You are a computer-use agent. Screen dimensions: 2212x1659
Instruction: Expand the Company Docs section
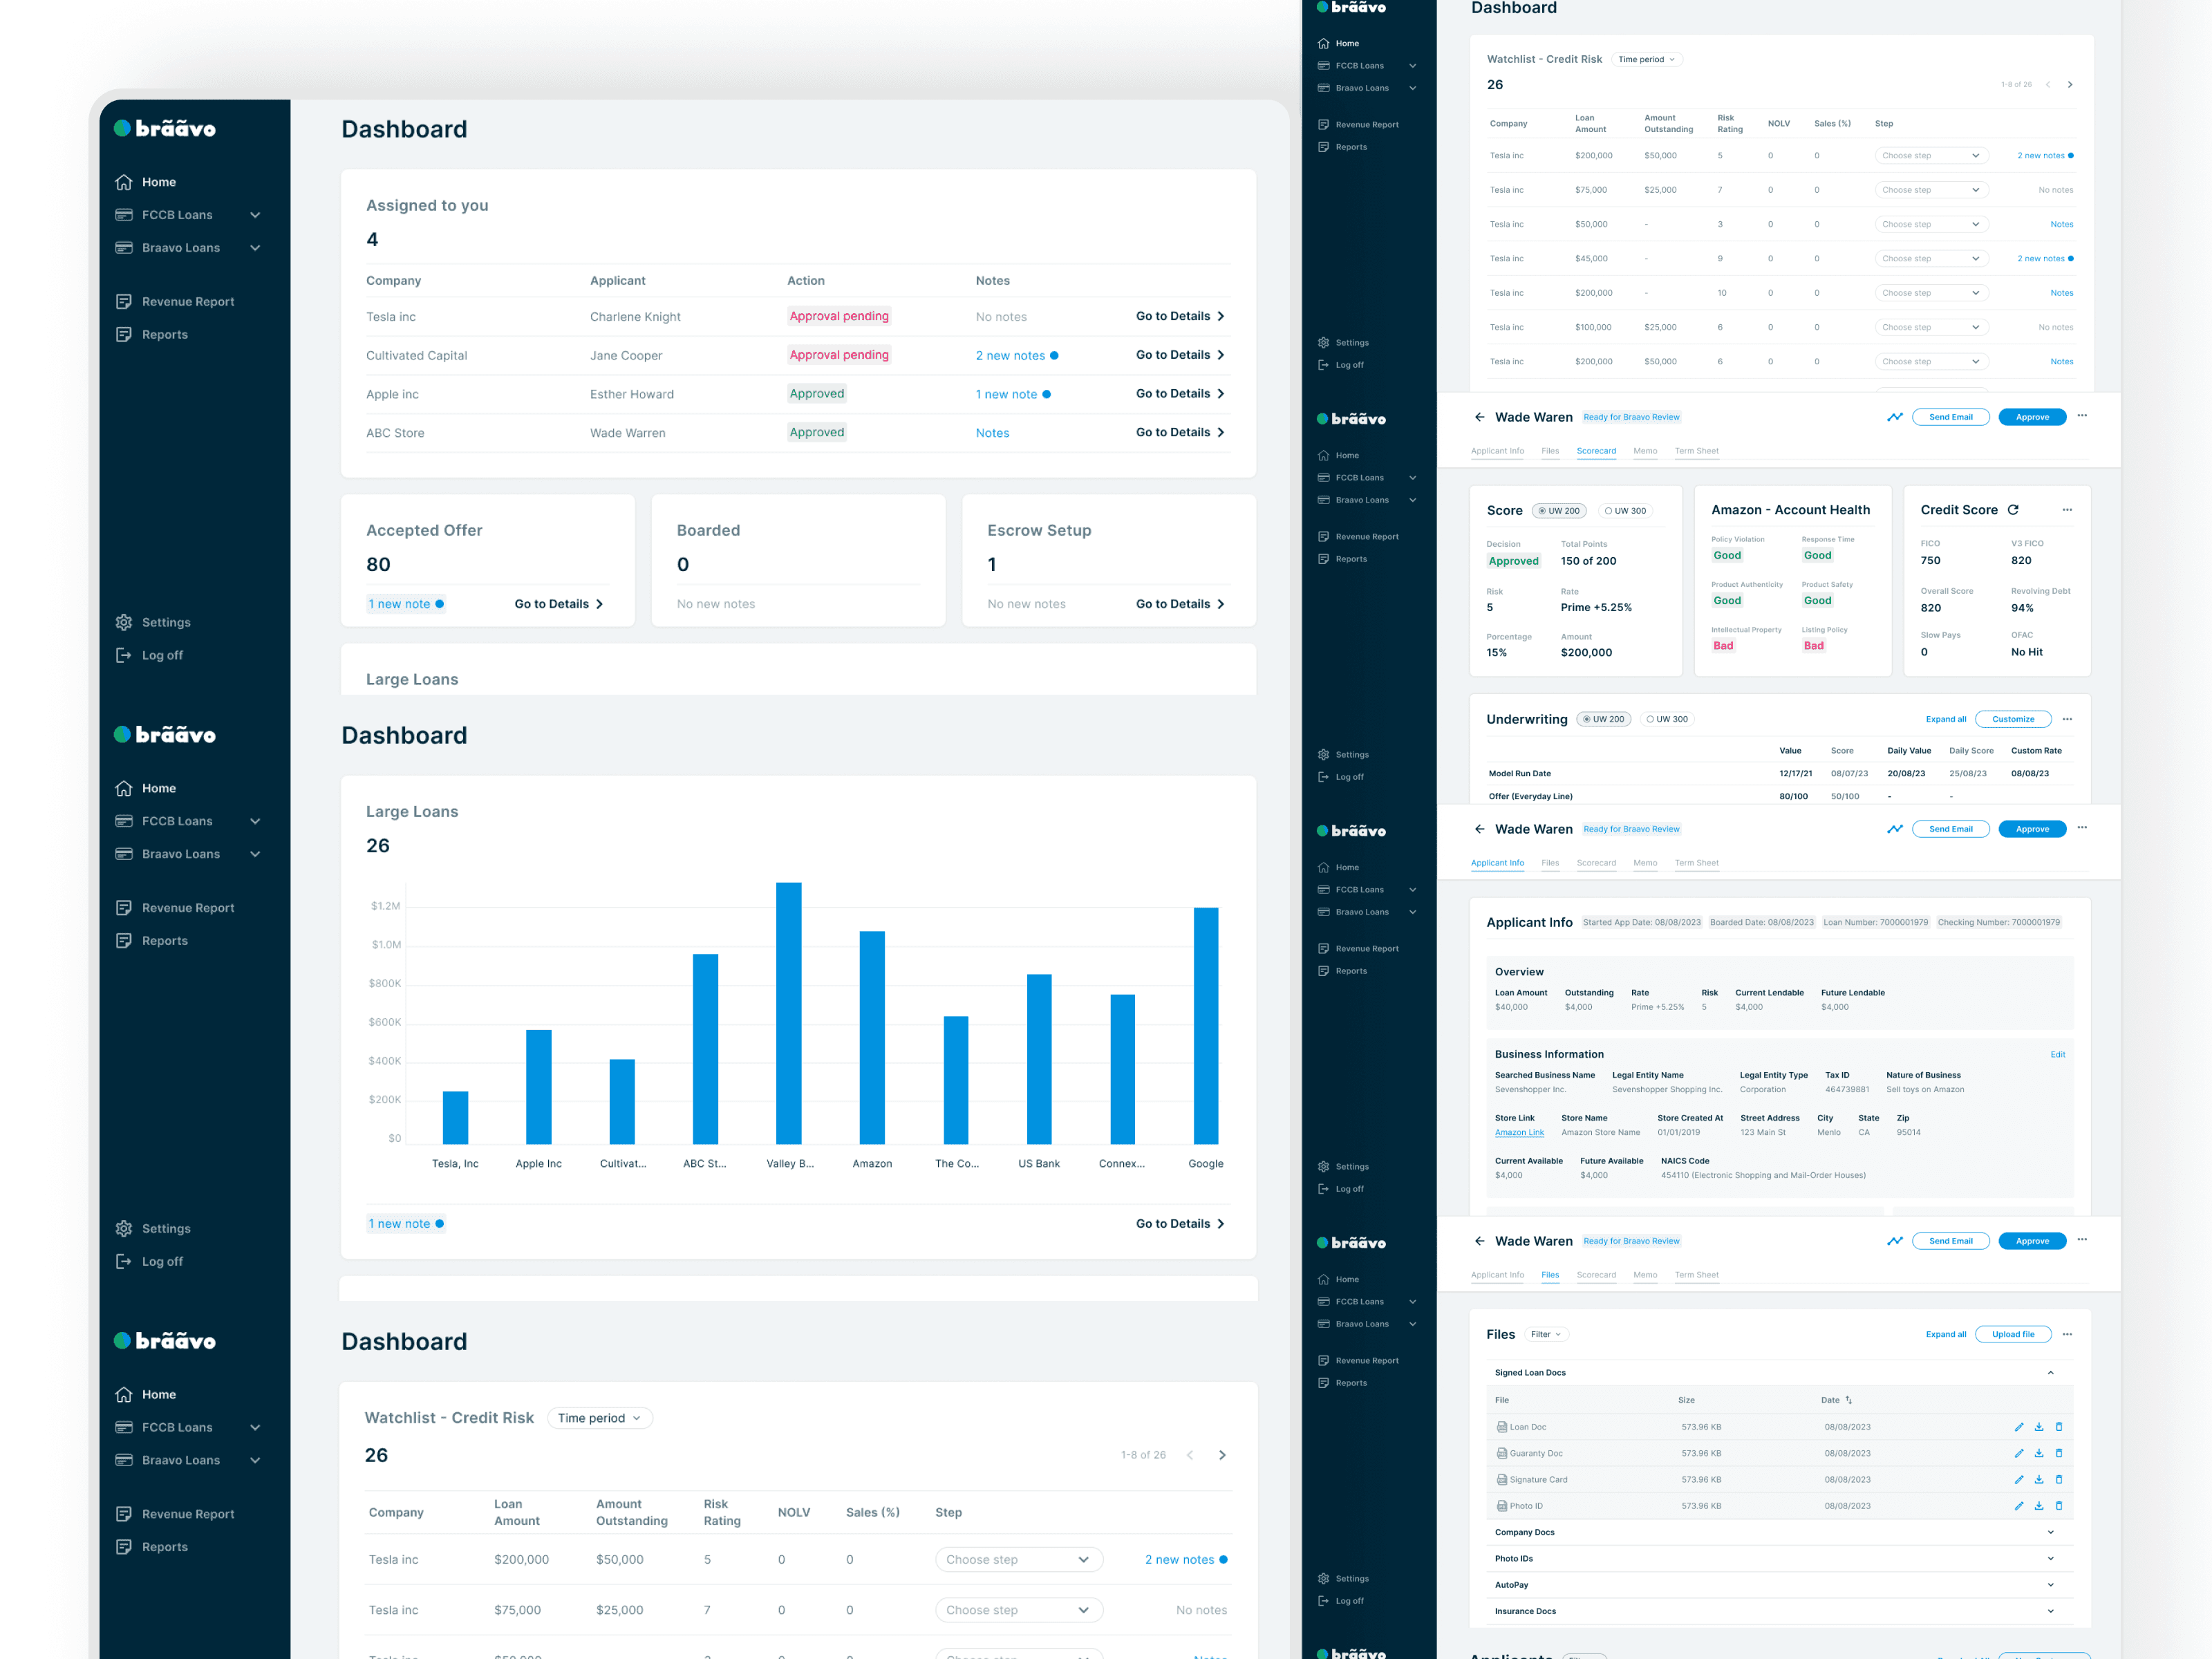(2051, 1532)
